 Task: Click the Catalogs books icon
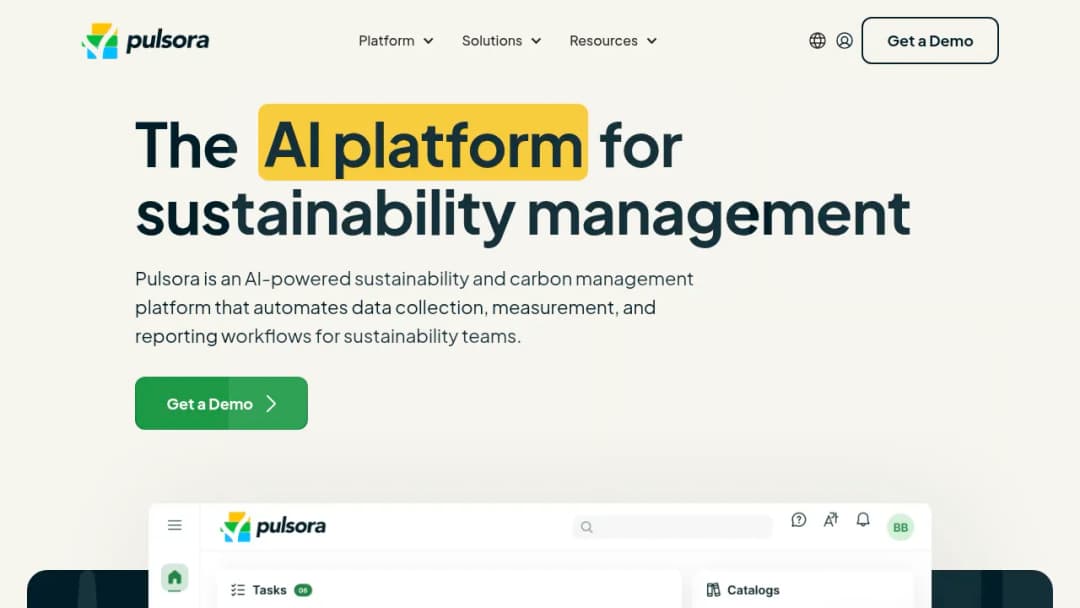tap(714, 590)
